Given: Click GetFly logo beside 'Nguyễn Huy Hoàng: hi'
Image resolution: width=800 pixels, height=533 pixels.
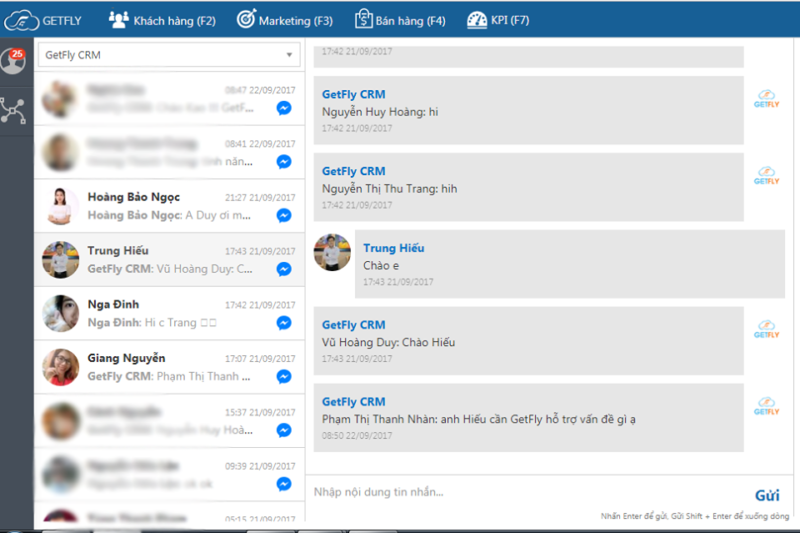Looking at the screenshot, I should tap(766, 99).
